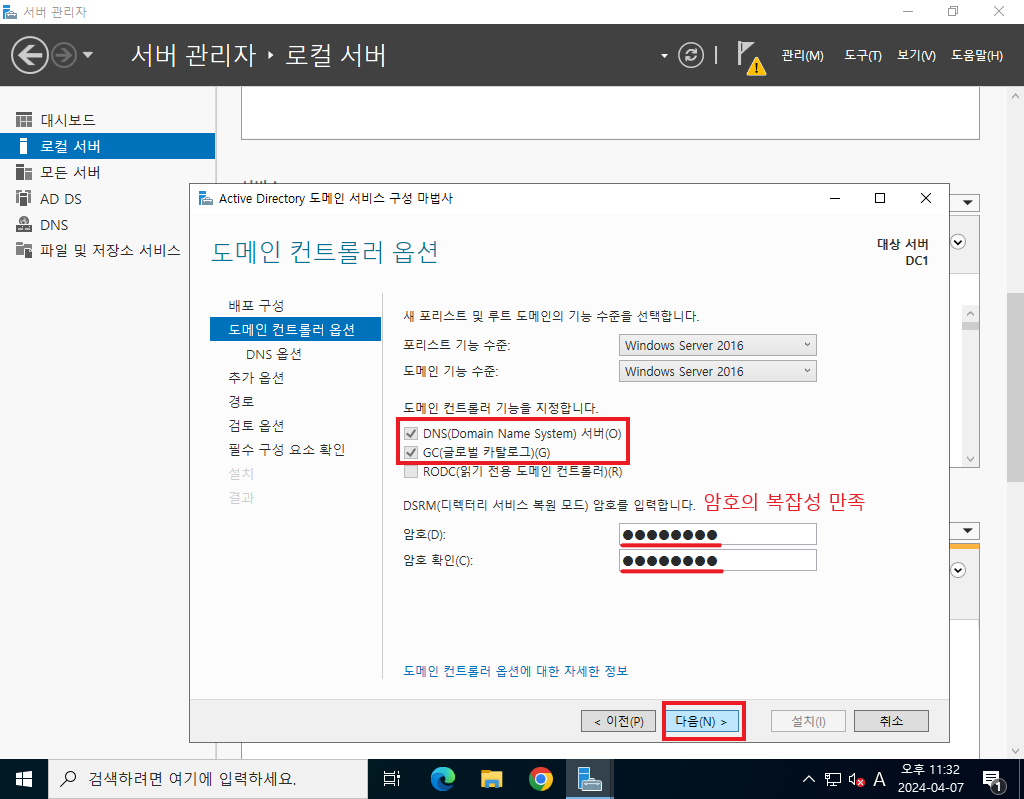Open the 보기(V) menu

[x=916, y=56]
